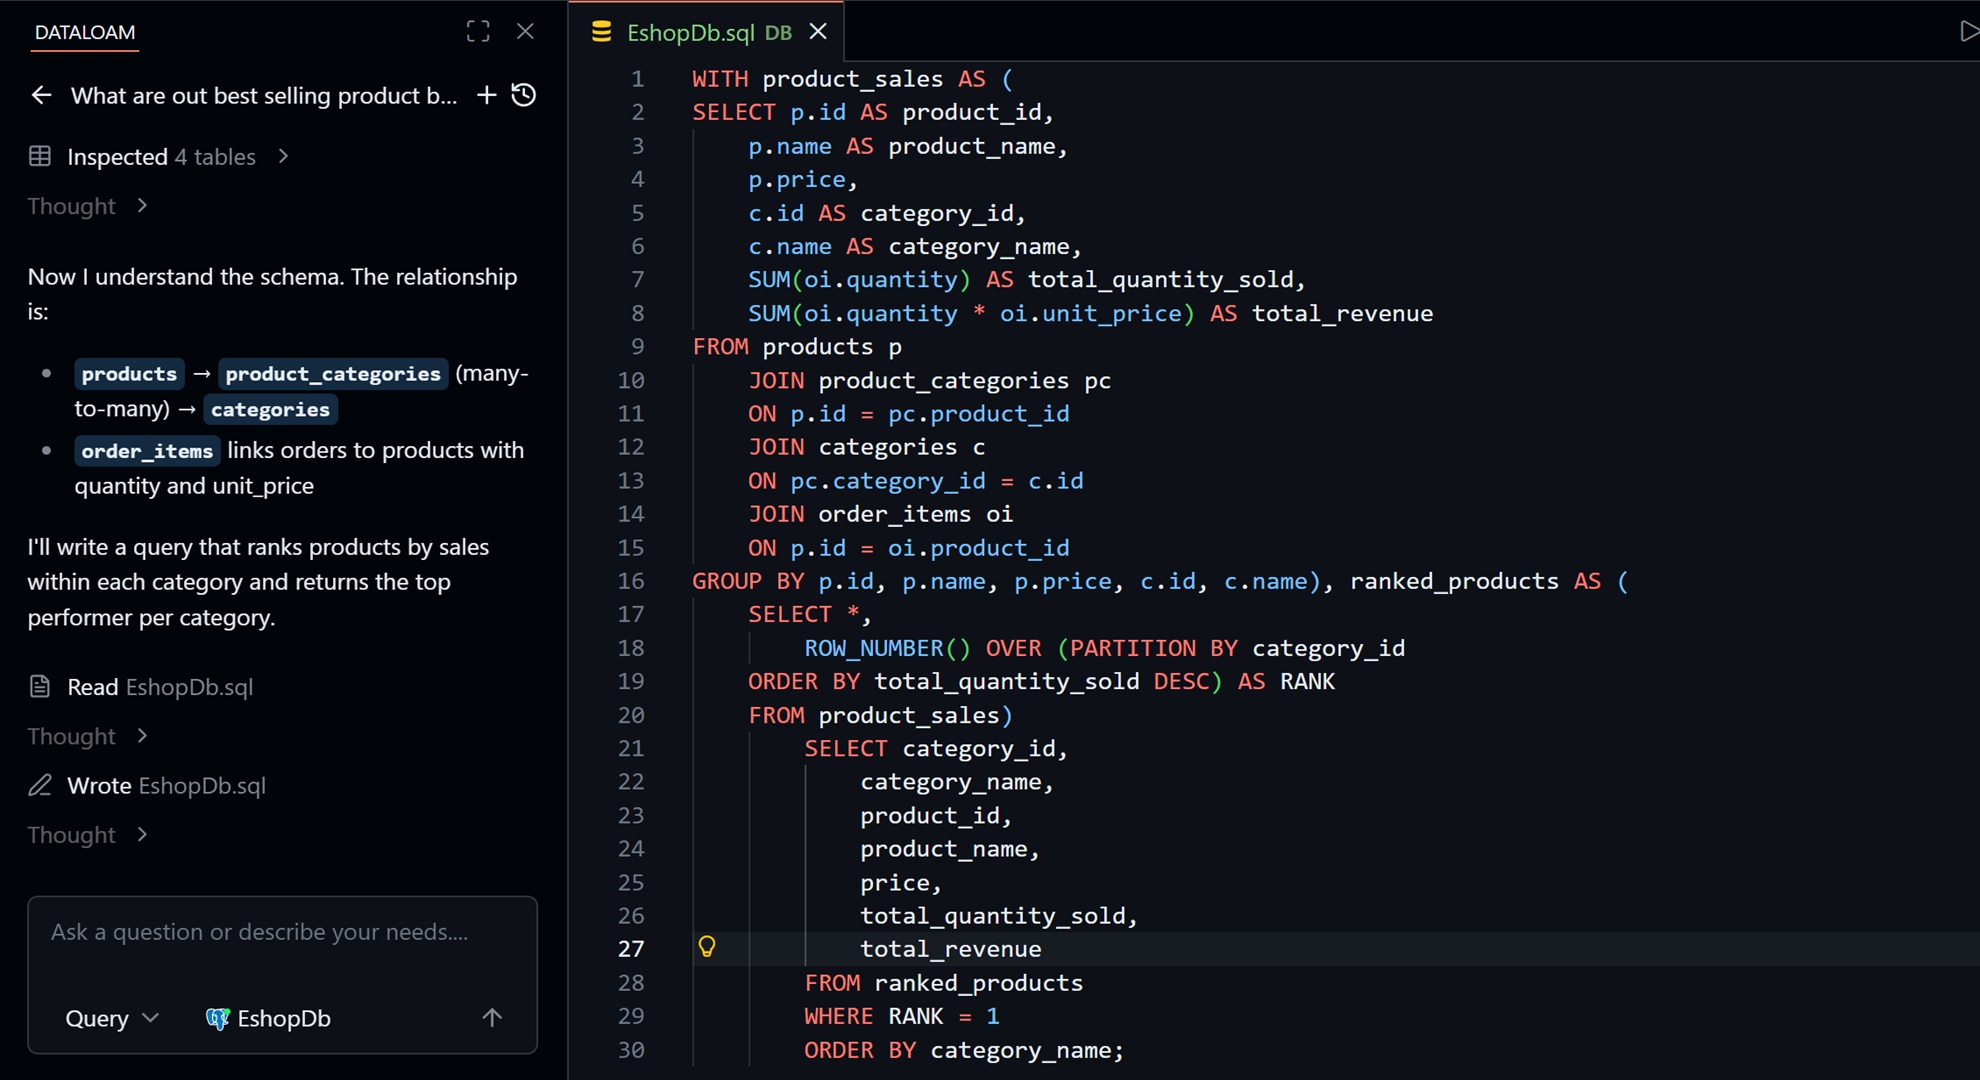Click 'FROM products p' on line 9
The image size is (1980, 1080).
(797, 347)
